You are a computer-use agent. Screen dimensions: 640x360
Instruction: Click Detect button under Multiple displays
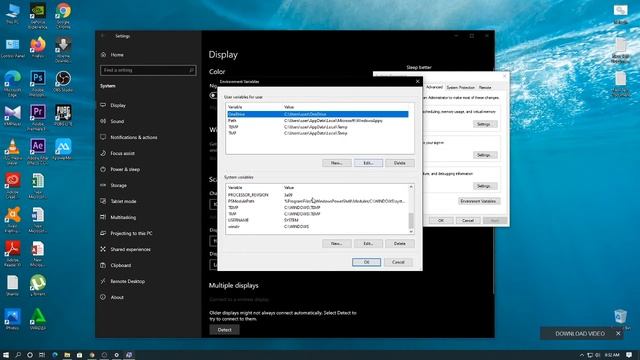224,330
